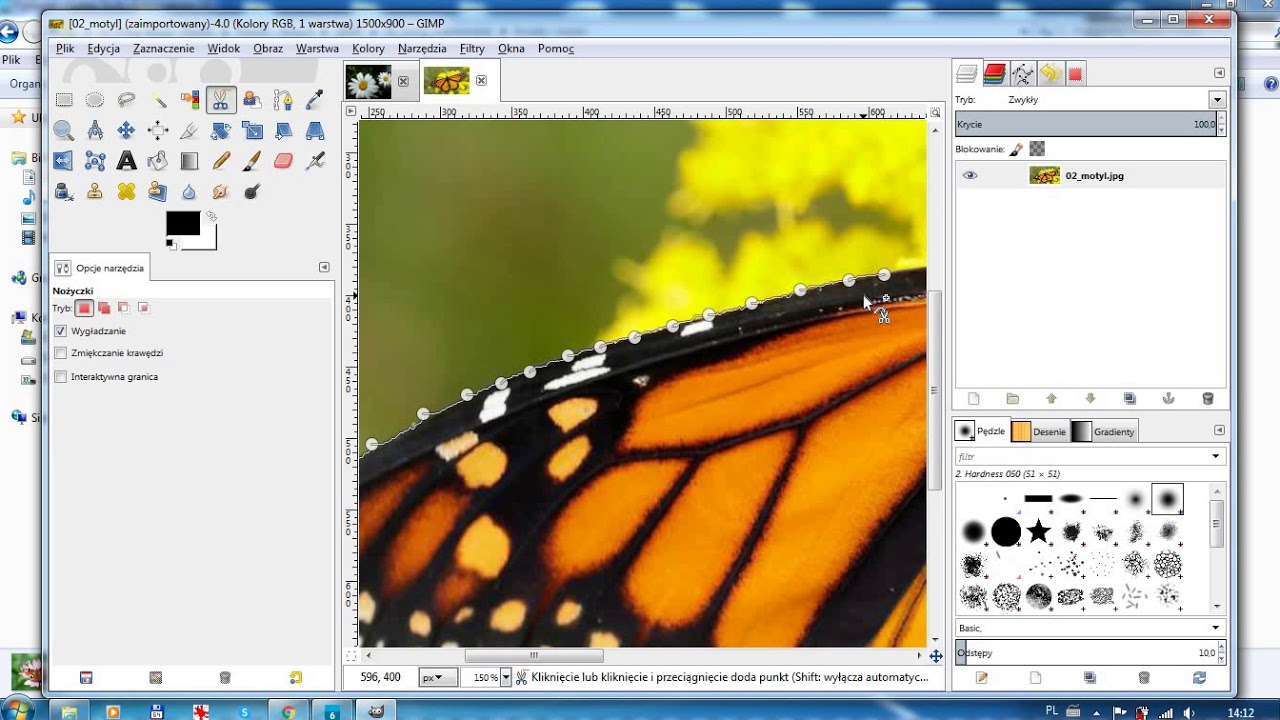Choose the intersect selection mode

click(143, 308)
